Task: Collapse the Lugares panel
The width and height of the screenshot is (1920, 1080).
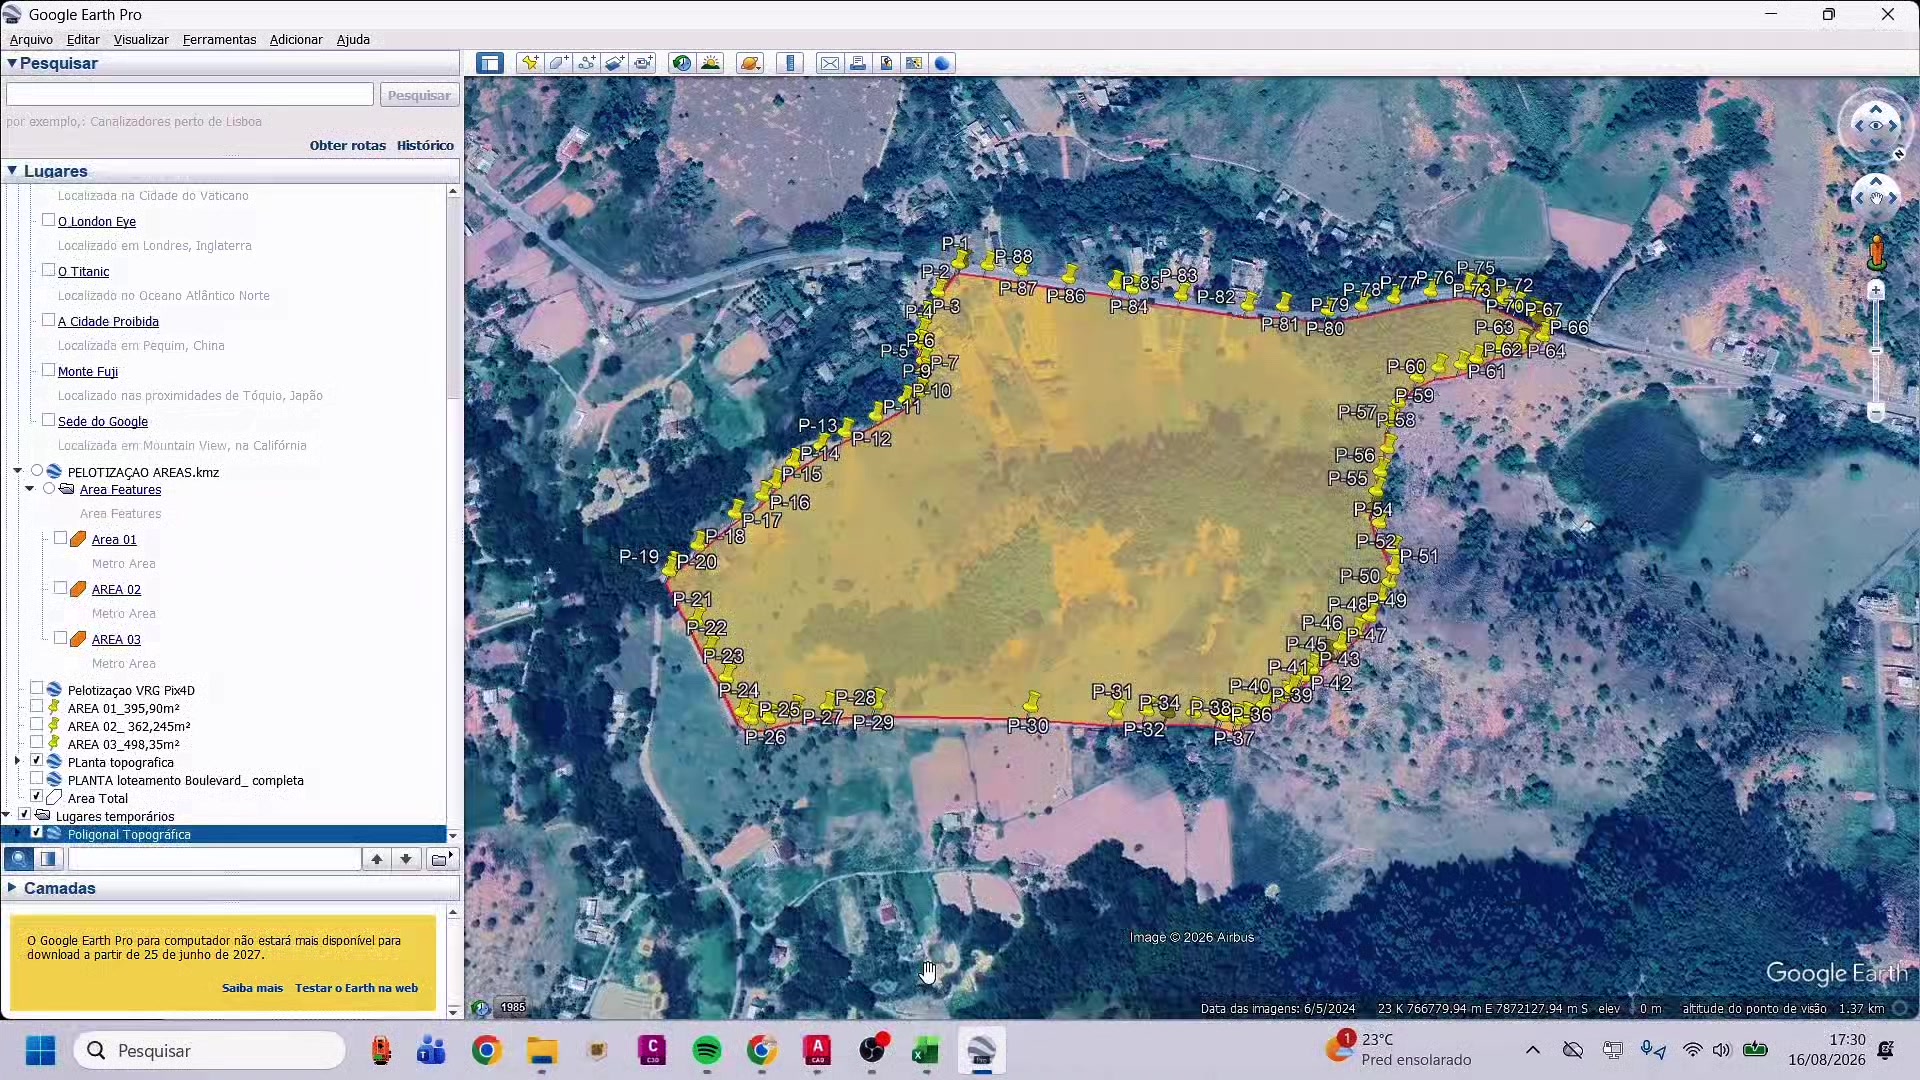Action: click(12, 171)
